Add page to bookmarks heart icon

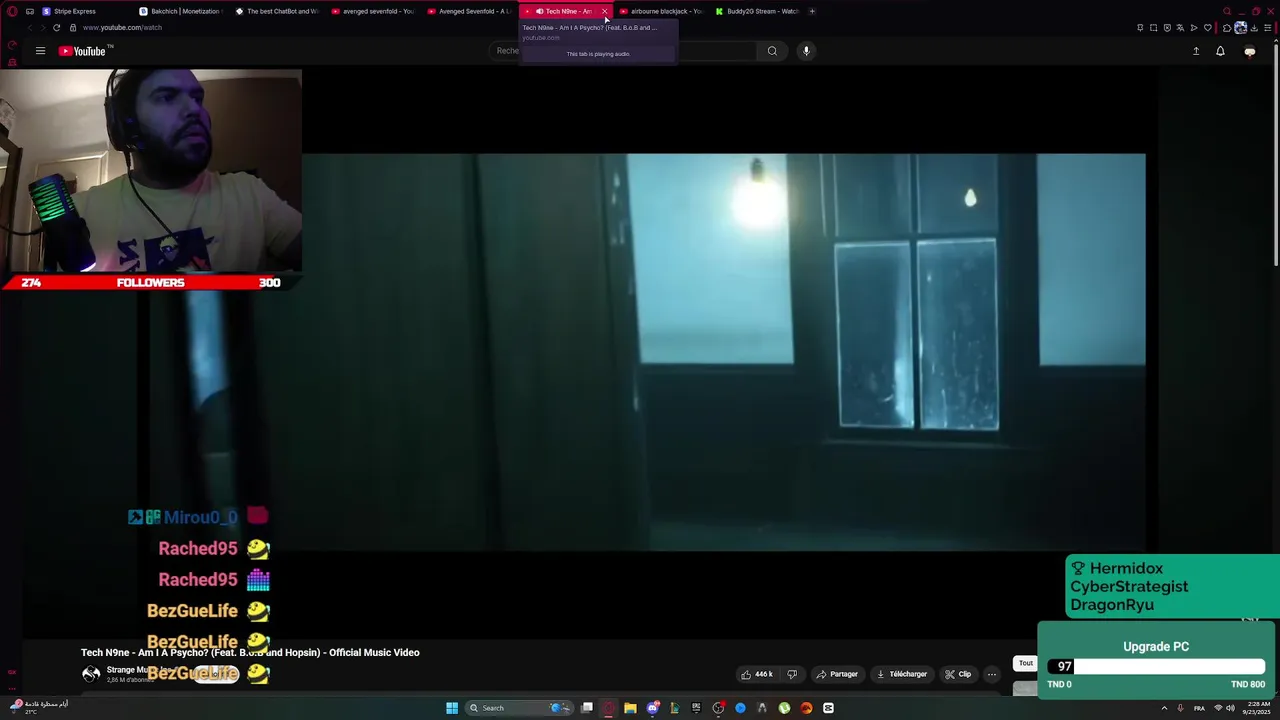tap(1208, 28)
